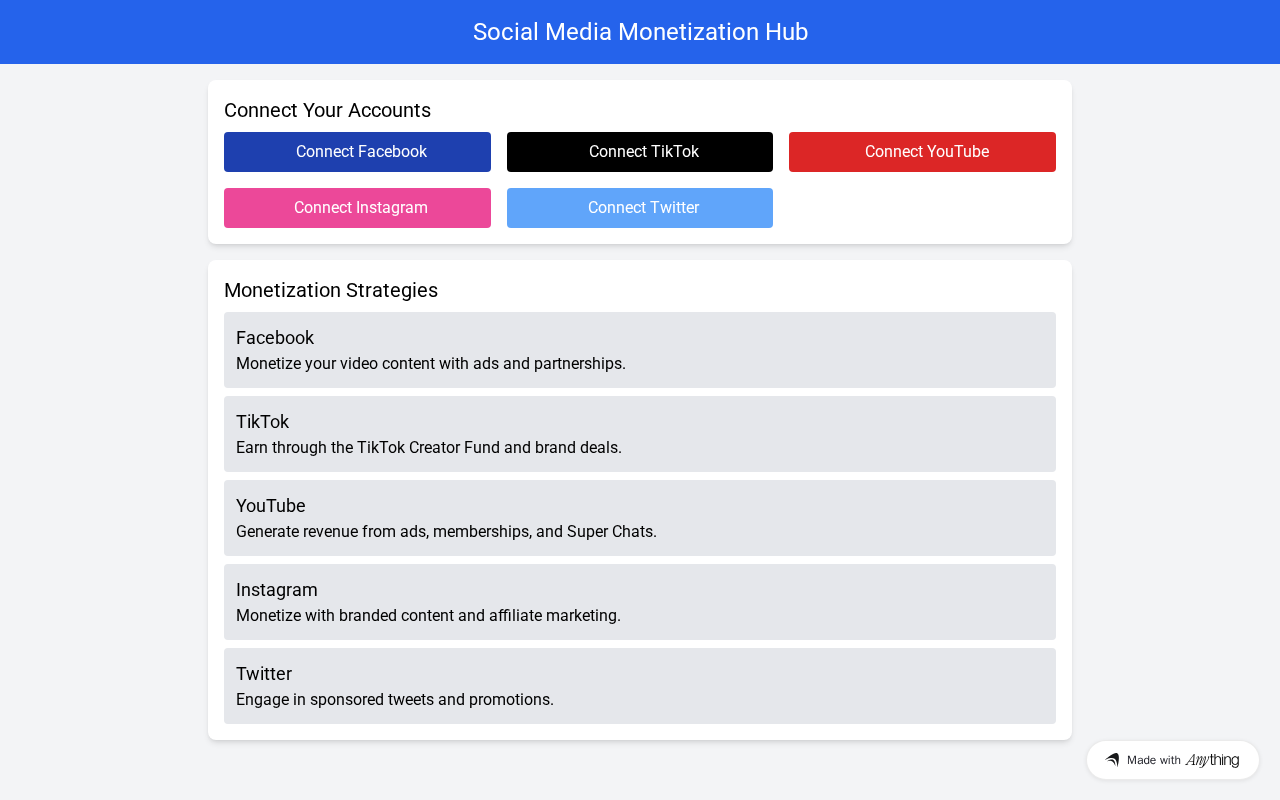Select the Facebook strategy heading
This screenshot has width=1280, height=800.
tap(275, 338)
